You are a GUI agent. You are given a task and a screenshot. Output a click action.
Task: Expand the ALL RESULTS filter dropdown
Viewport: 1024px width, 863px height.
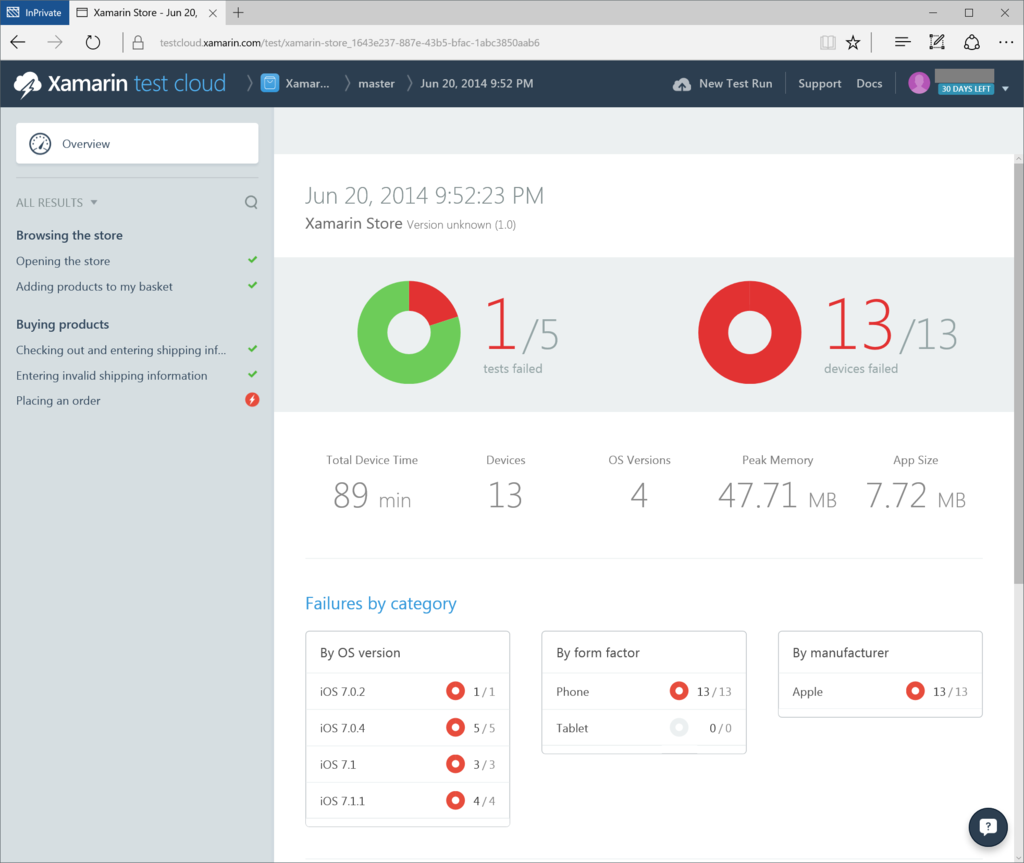click(57, 203)
